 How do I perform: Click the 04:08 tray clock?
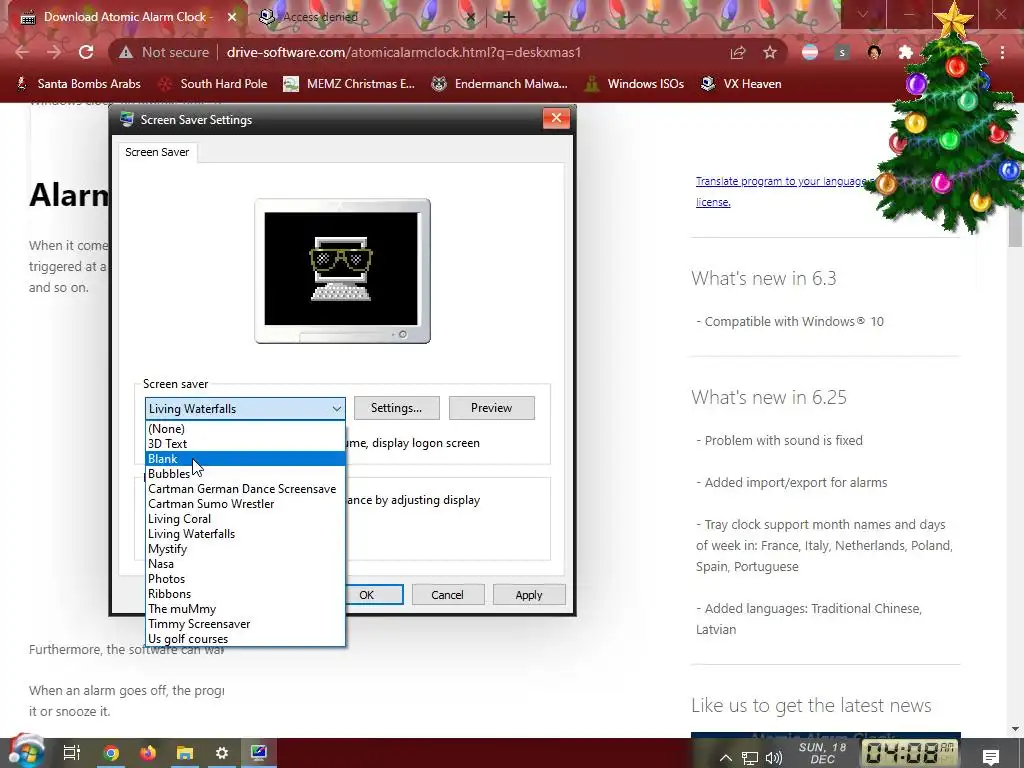(910, 753)
